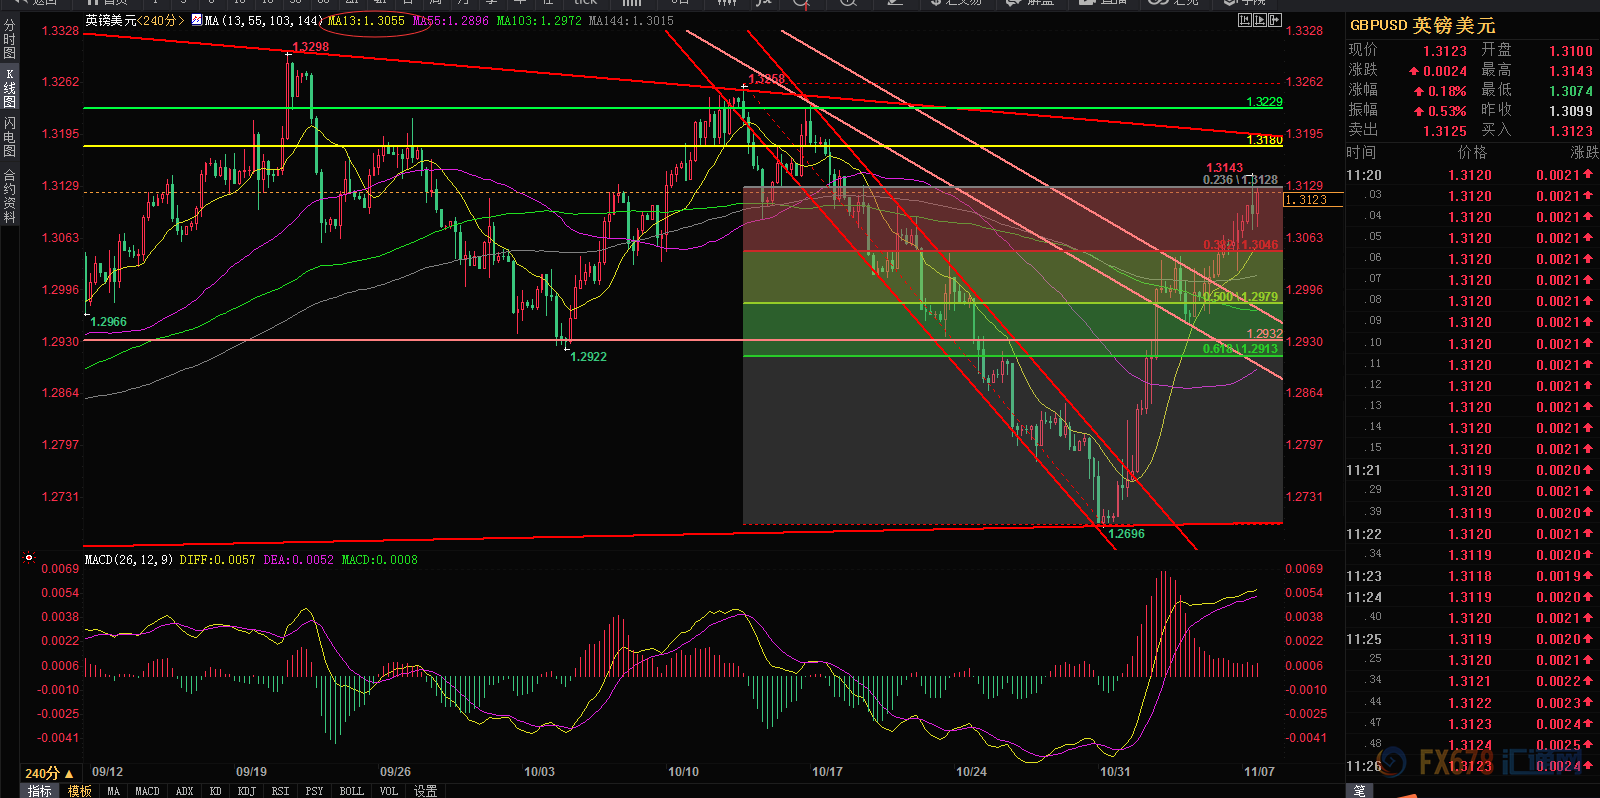1600x798 pixels.
Task: Toggle the MACD indicator button
Action: (147, 791)
